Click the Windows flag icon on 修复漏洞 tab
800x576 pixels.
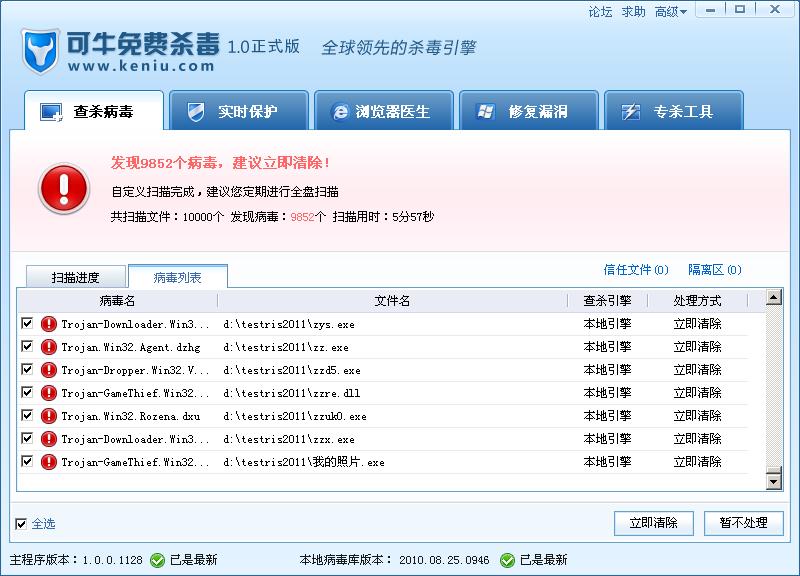point(485,111)
